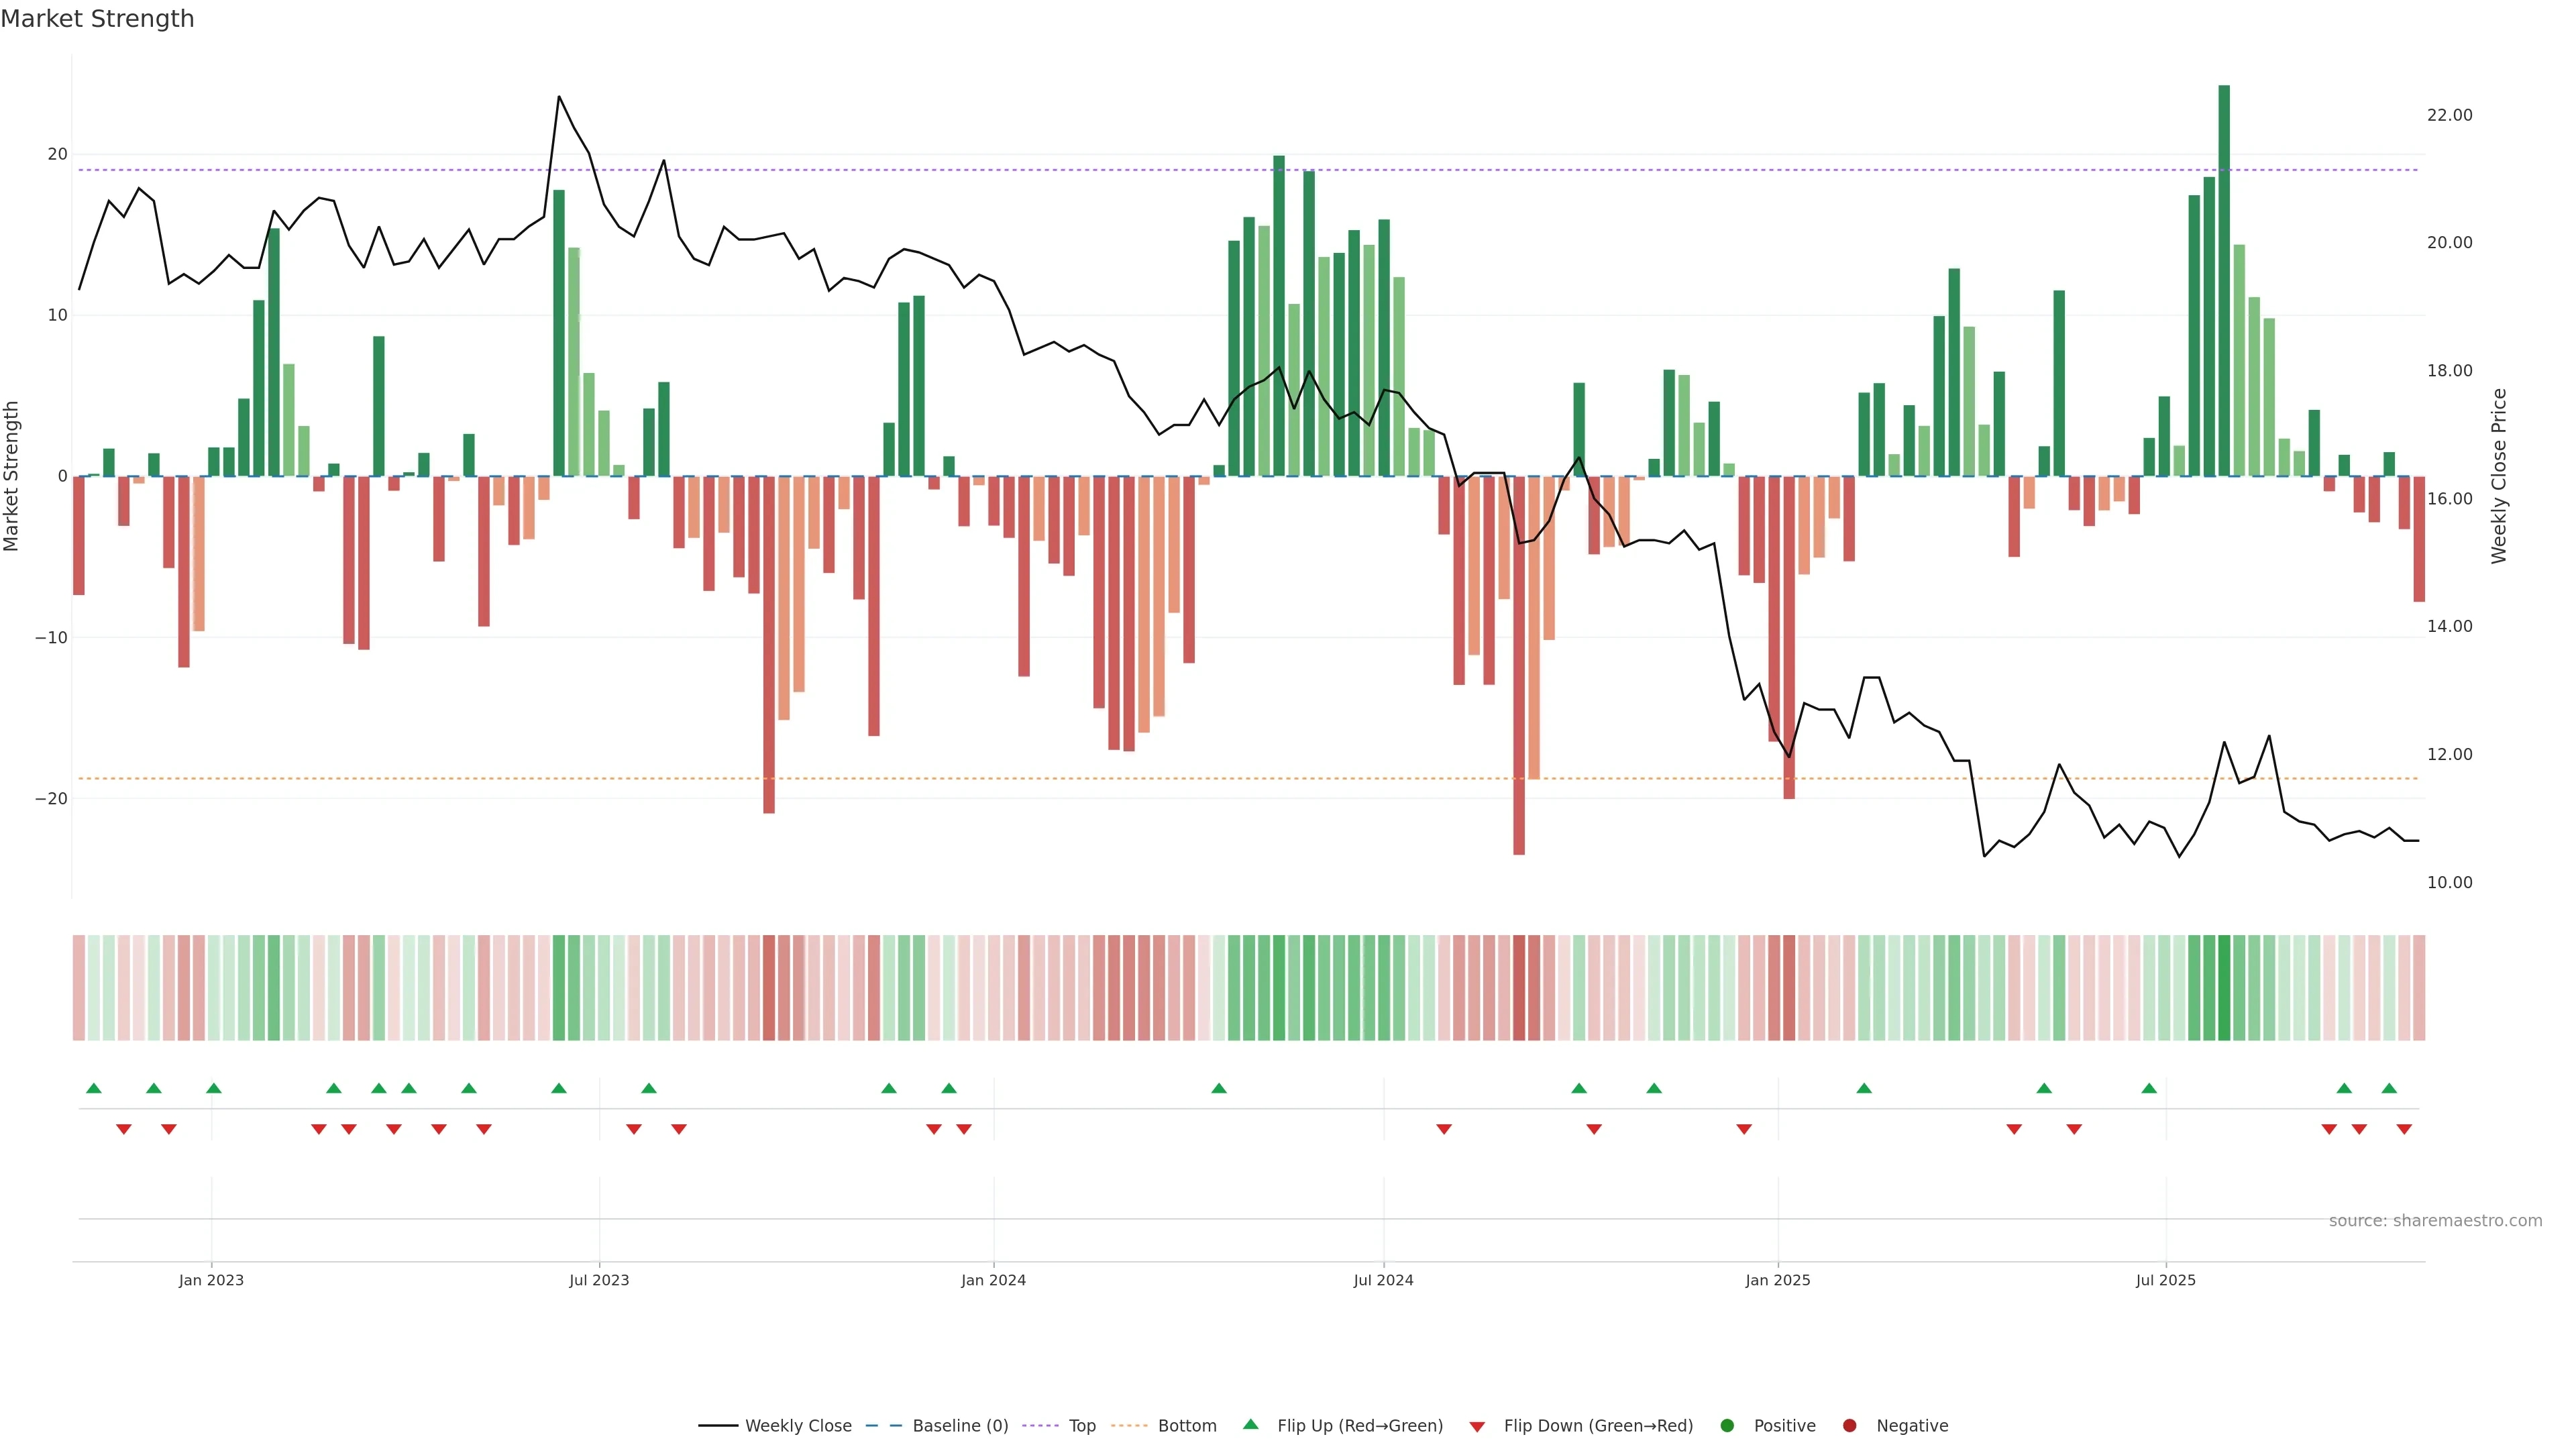Click the rightmost red flip-down triangle marker

(x=2404, y=1129)
